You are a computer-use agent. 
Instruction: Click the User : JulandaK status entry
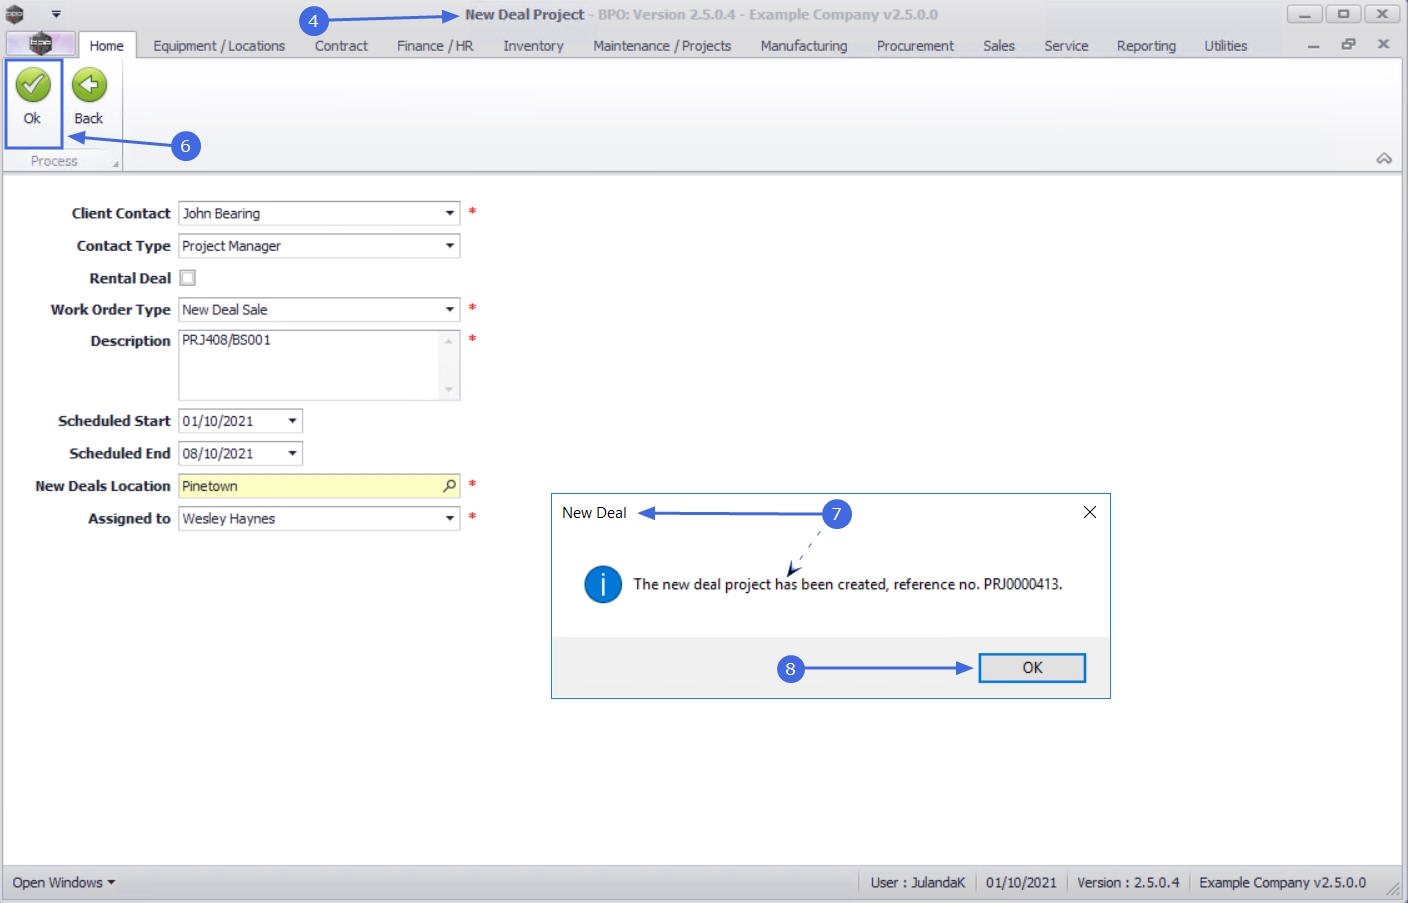[x=918, y=883]
